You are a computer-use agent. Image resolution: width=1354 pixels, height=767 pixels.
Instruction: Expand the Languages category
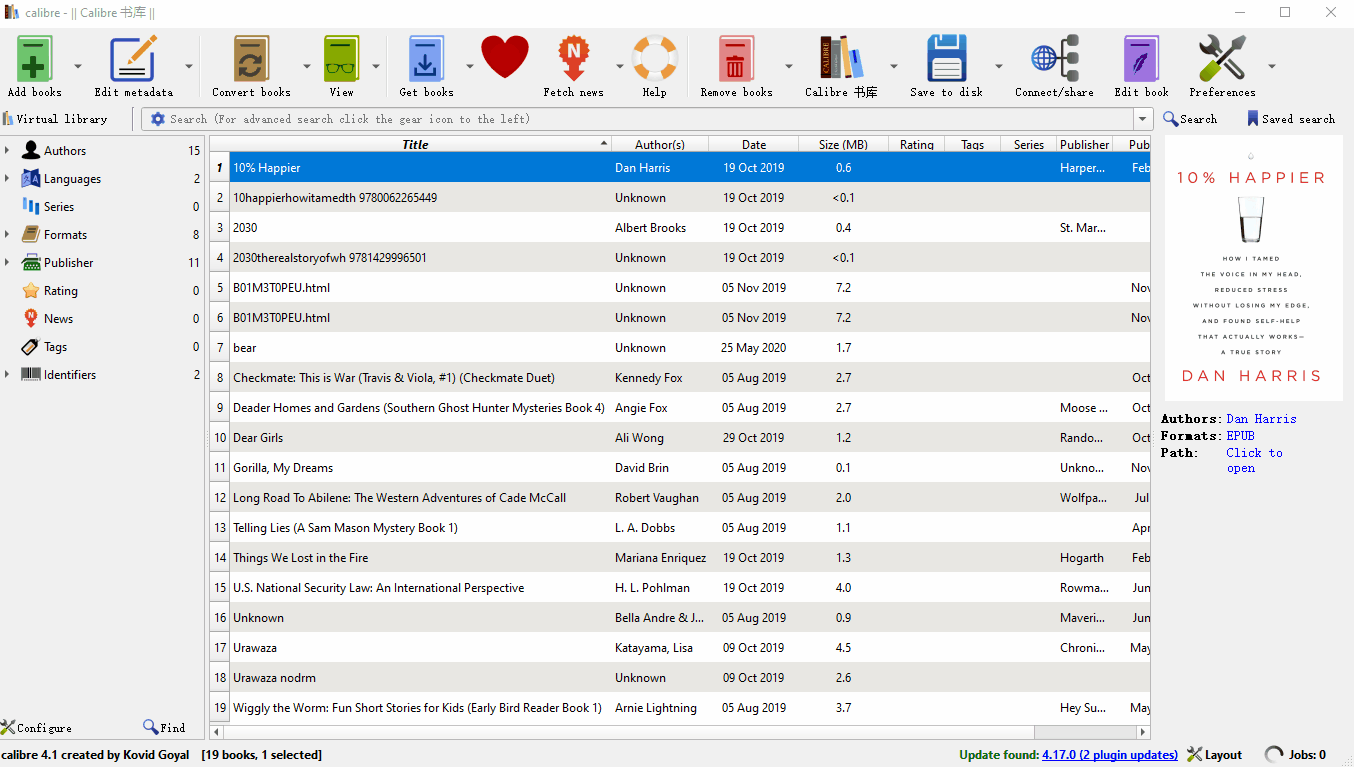7,179
